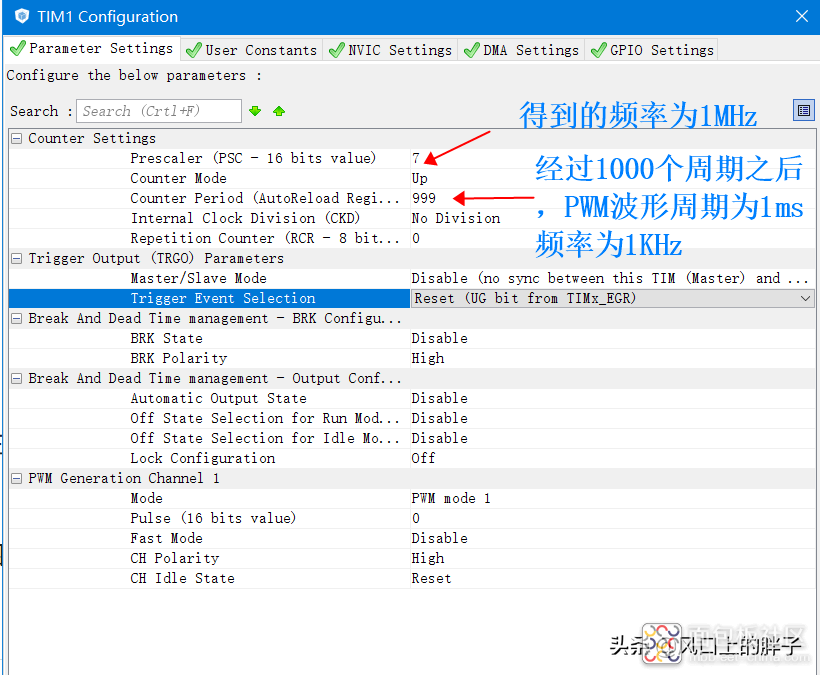Collapse the BRK Configuration group
The height and width of the screenshot is (675, 820).
click(x=17, y=318)
